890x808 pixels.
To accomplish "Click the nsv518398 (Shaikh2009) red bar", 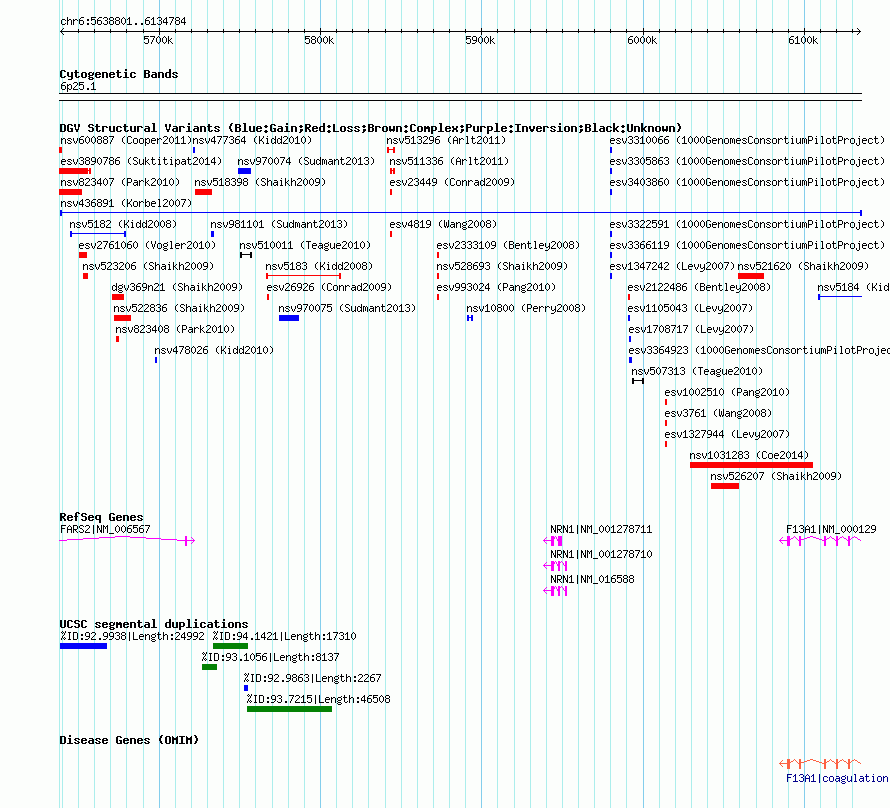I will click(x=203, y=192).
